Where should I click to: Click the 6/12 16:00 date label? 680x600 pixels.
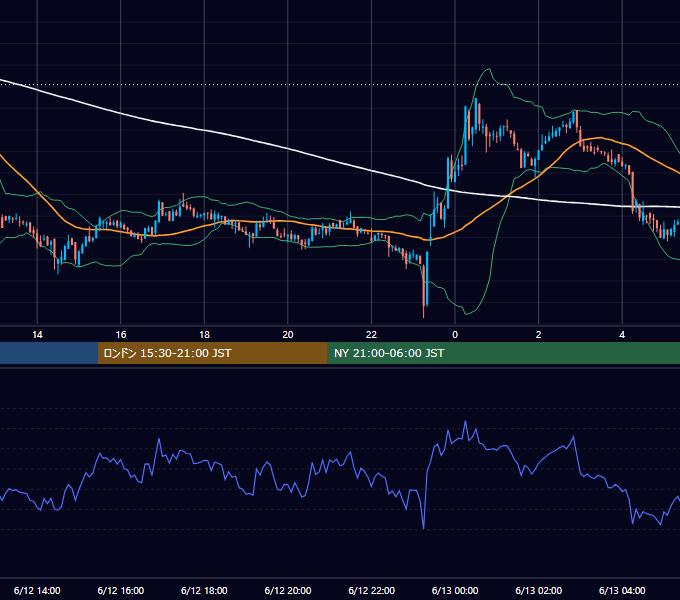[121, 590]
